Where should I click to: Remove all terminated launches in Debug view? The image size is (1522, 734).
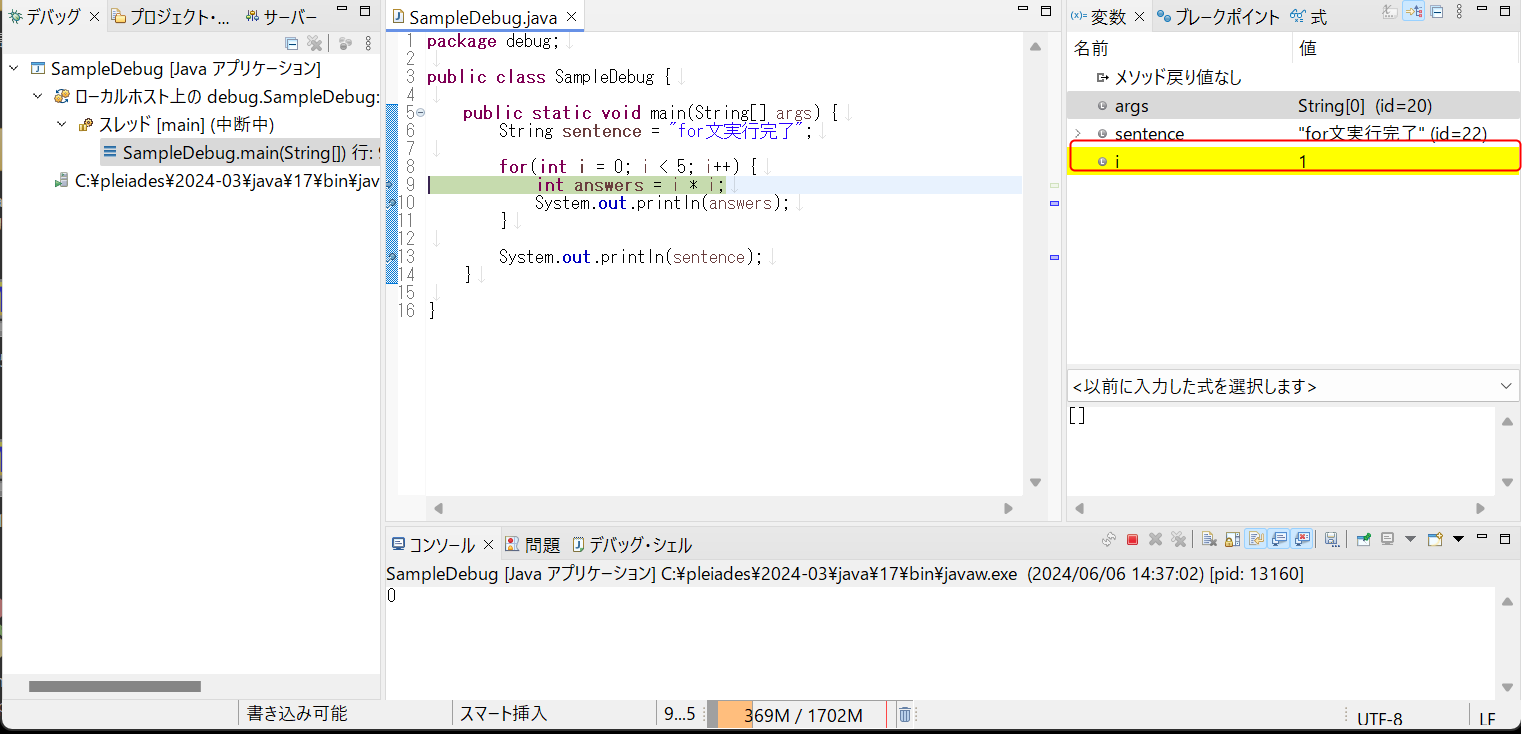314,43
